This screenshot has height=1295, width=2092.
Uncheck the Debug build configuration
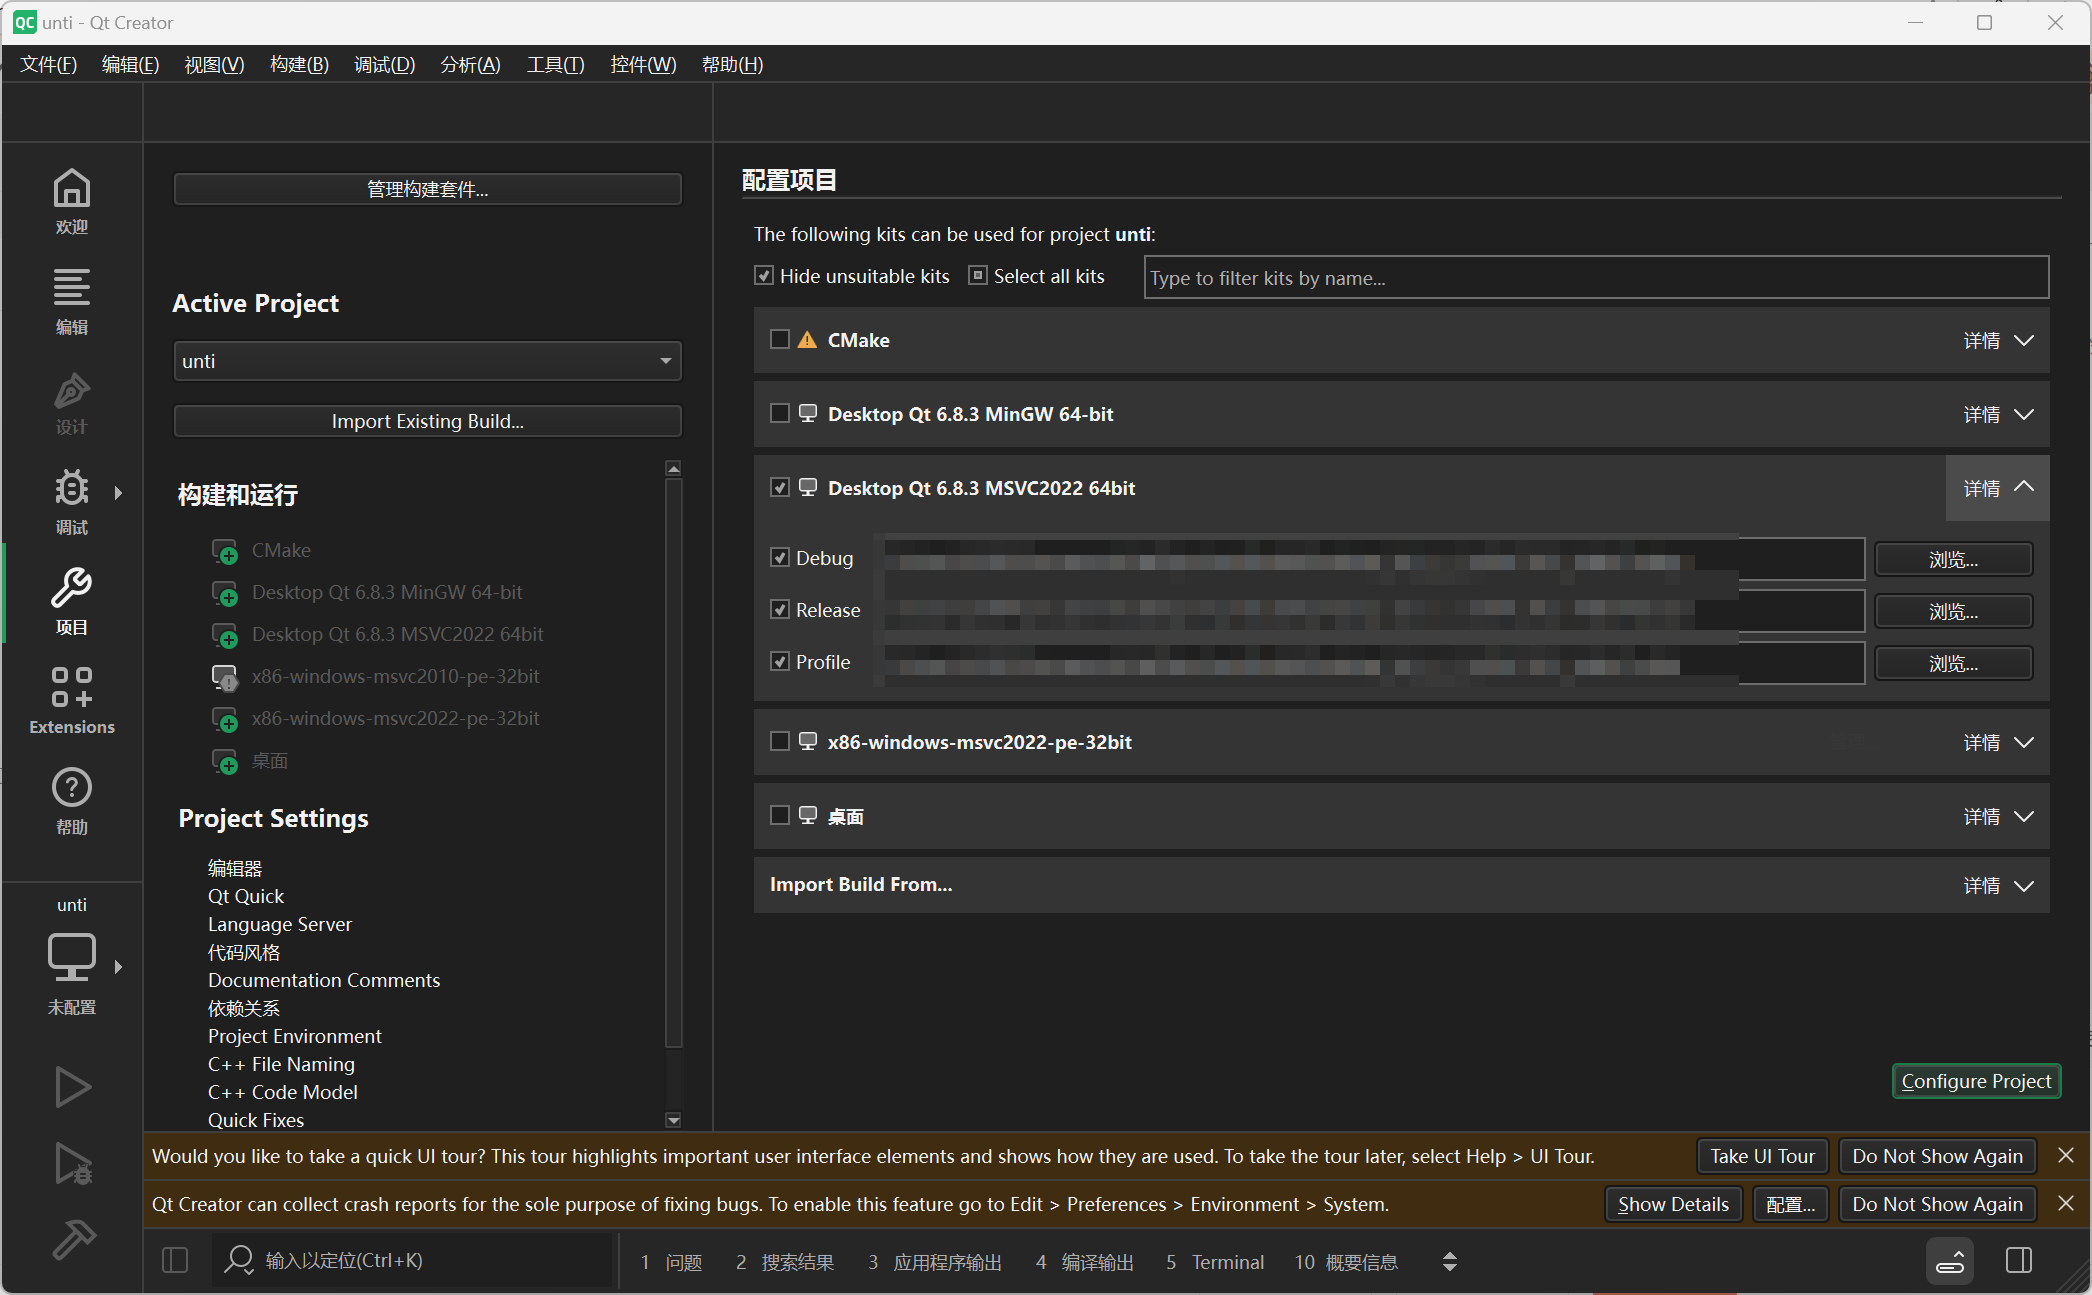[780, 558]
